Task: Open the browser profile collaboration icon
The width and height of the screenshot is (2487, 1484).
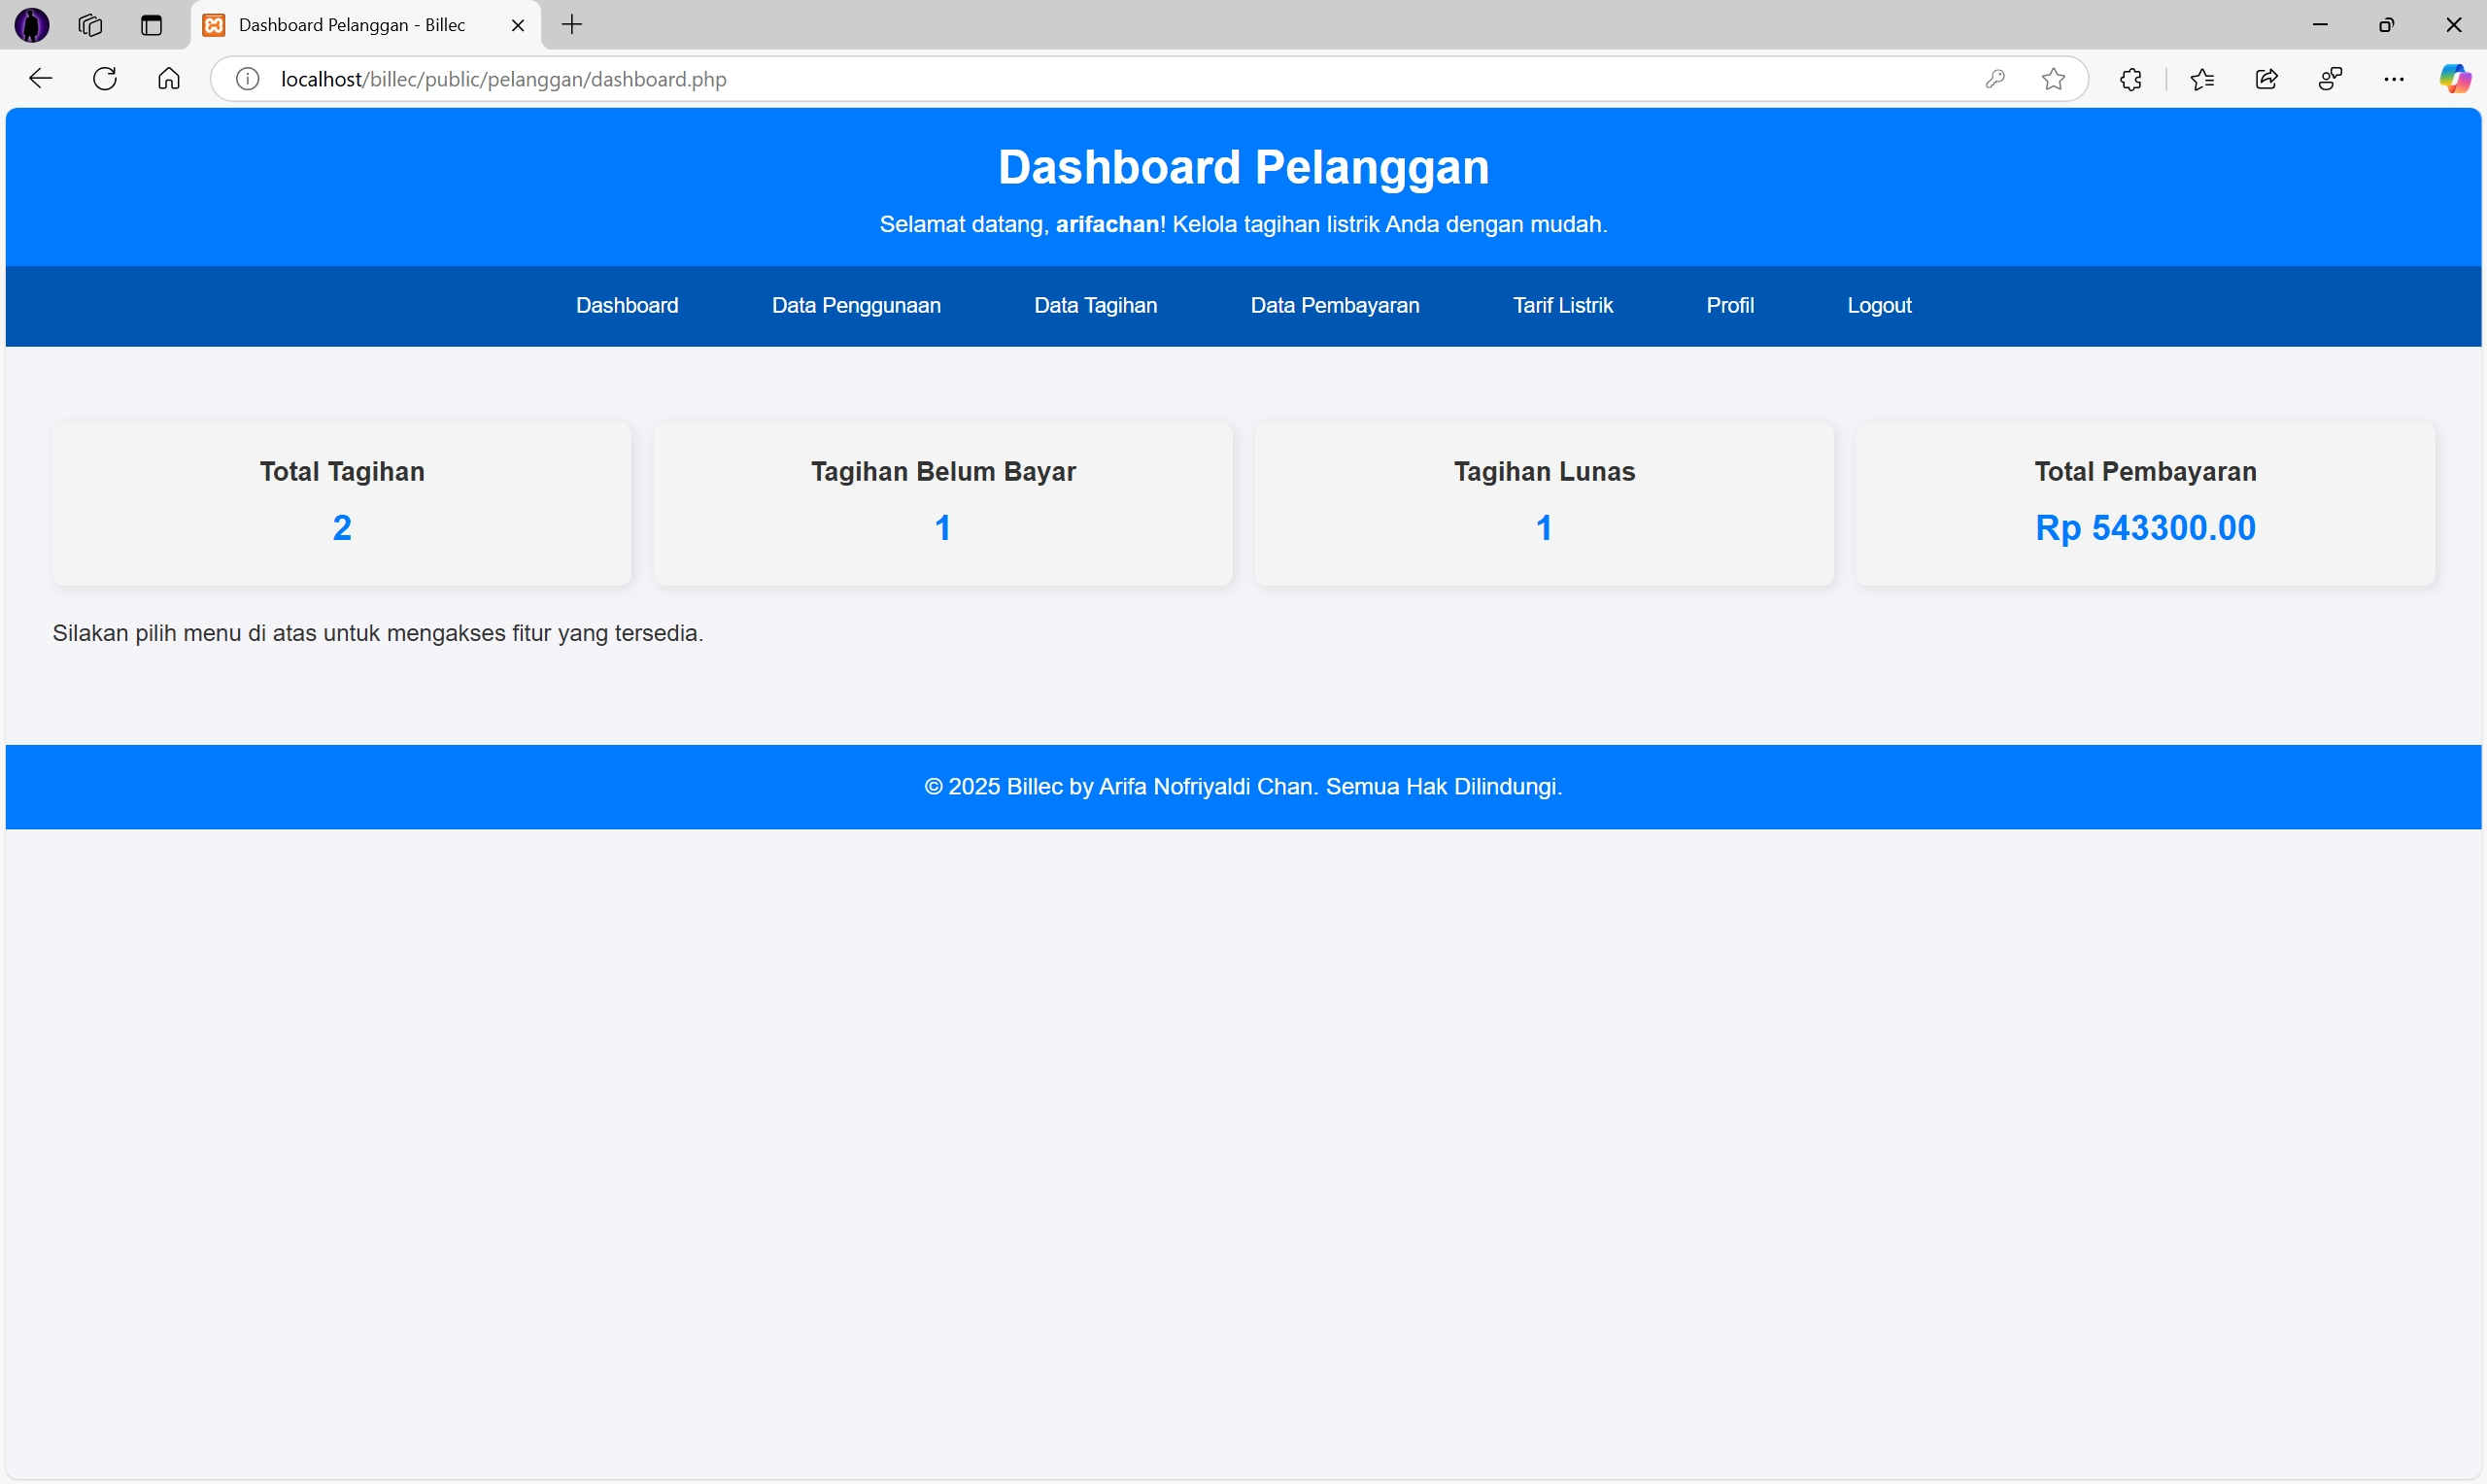Action: tap(2331, 79)
